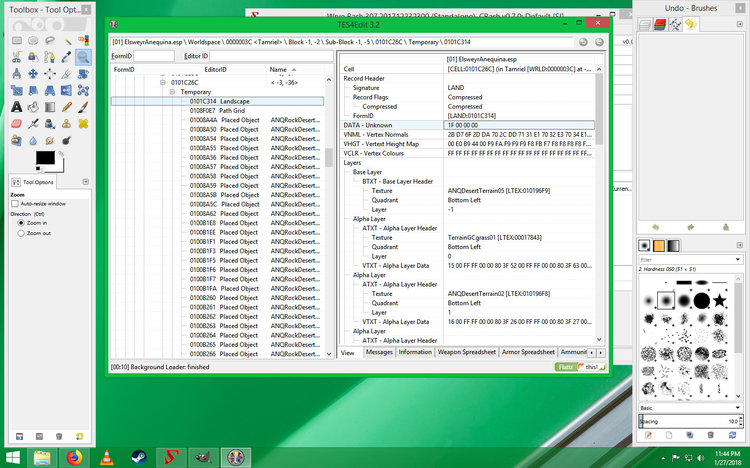This screenshot has height=468, width=750.
Task: Open the Armor Spreadsheet tab
Action: (x=528, y=352)
